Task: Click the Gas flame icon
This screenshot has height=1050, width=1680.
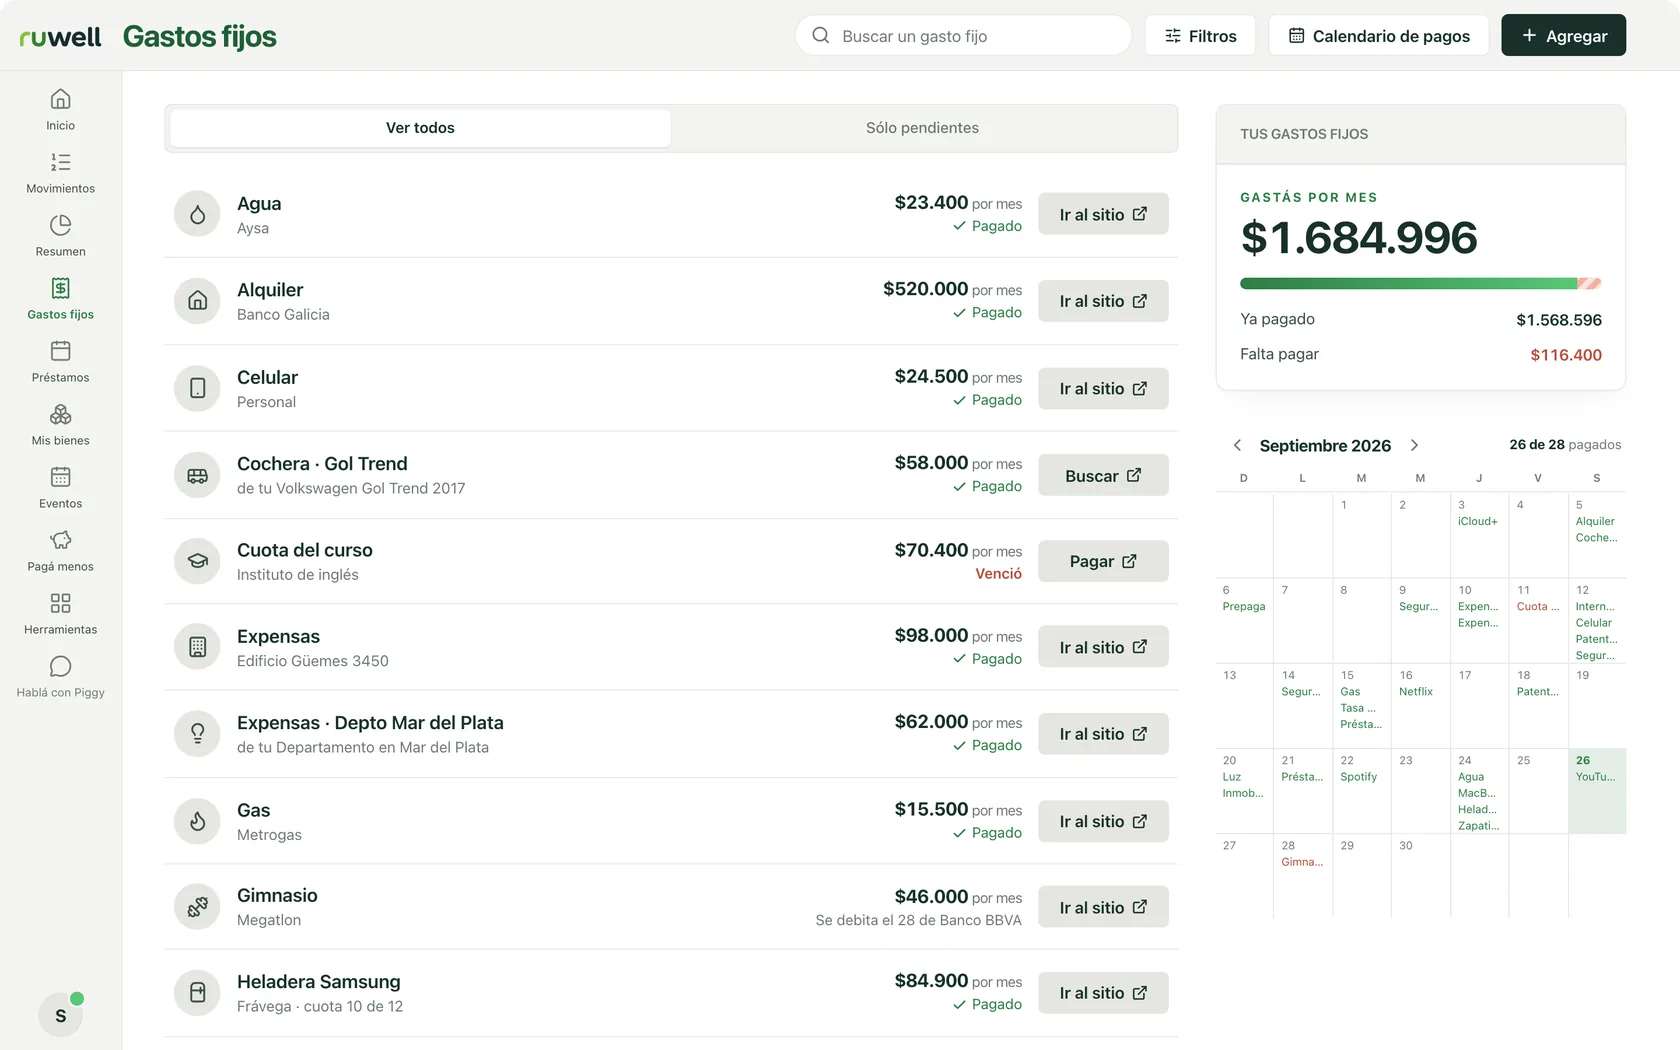Action: (x=197, y=821)
